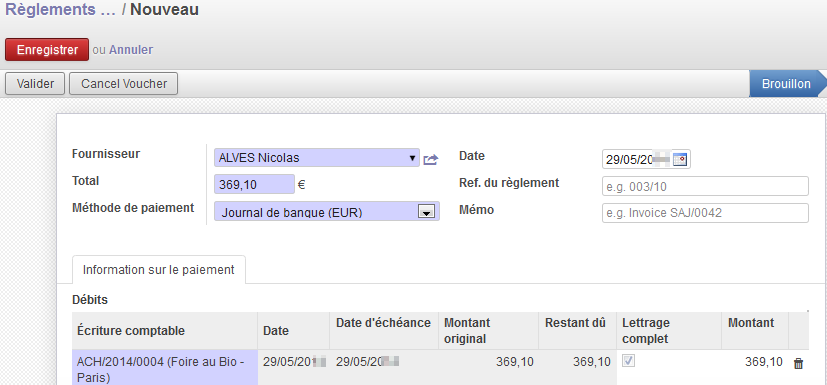
Task: Delete the ACH/2014/0004 debit line
Action: click(799, 363)
